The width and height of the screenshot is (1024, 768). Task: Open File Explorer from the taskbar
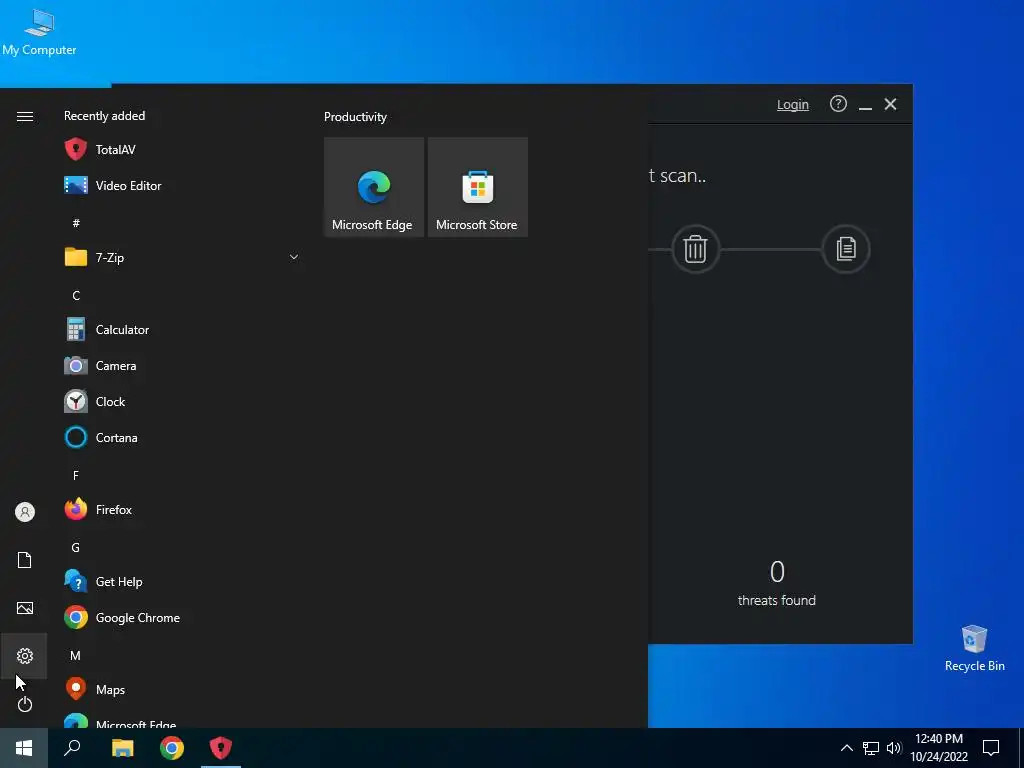pyautogui.click(x=122, y=748)
